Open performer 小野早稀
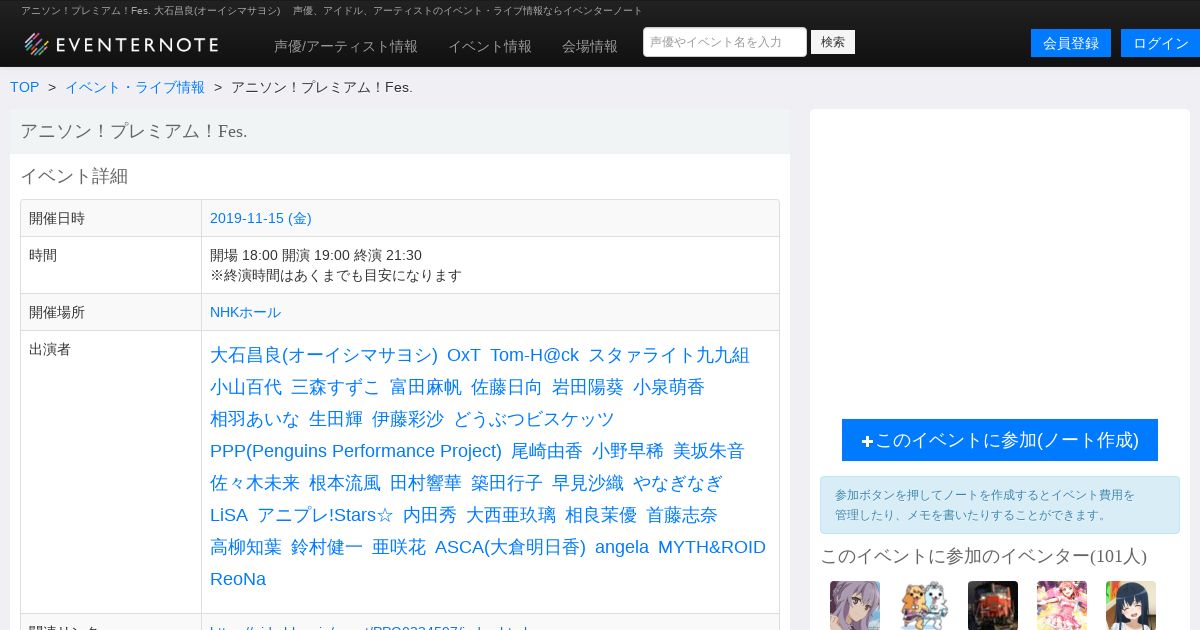1200x630 pixels. [628, 451]
